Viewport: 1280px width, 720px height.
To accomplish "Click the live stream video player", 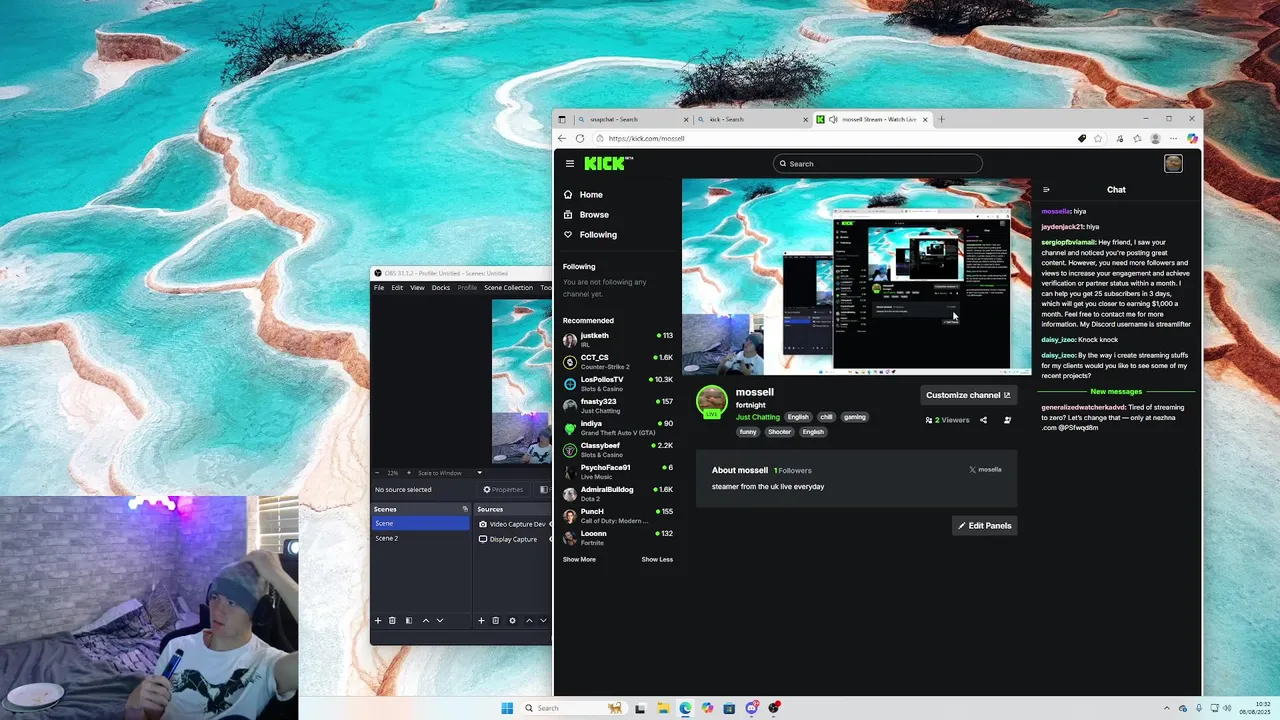I will tap(856, 277).
